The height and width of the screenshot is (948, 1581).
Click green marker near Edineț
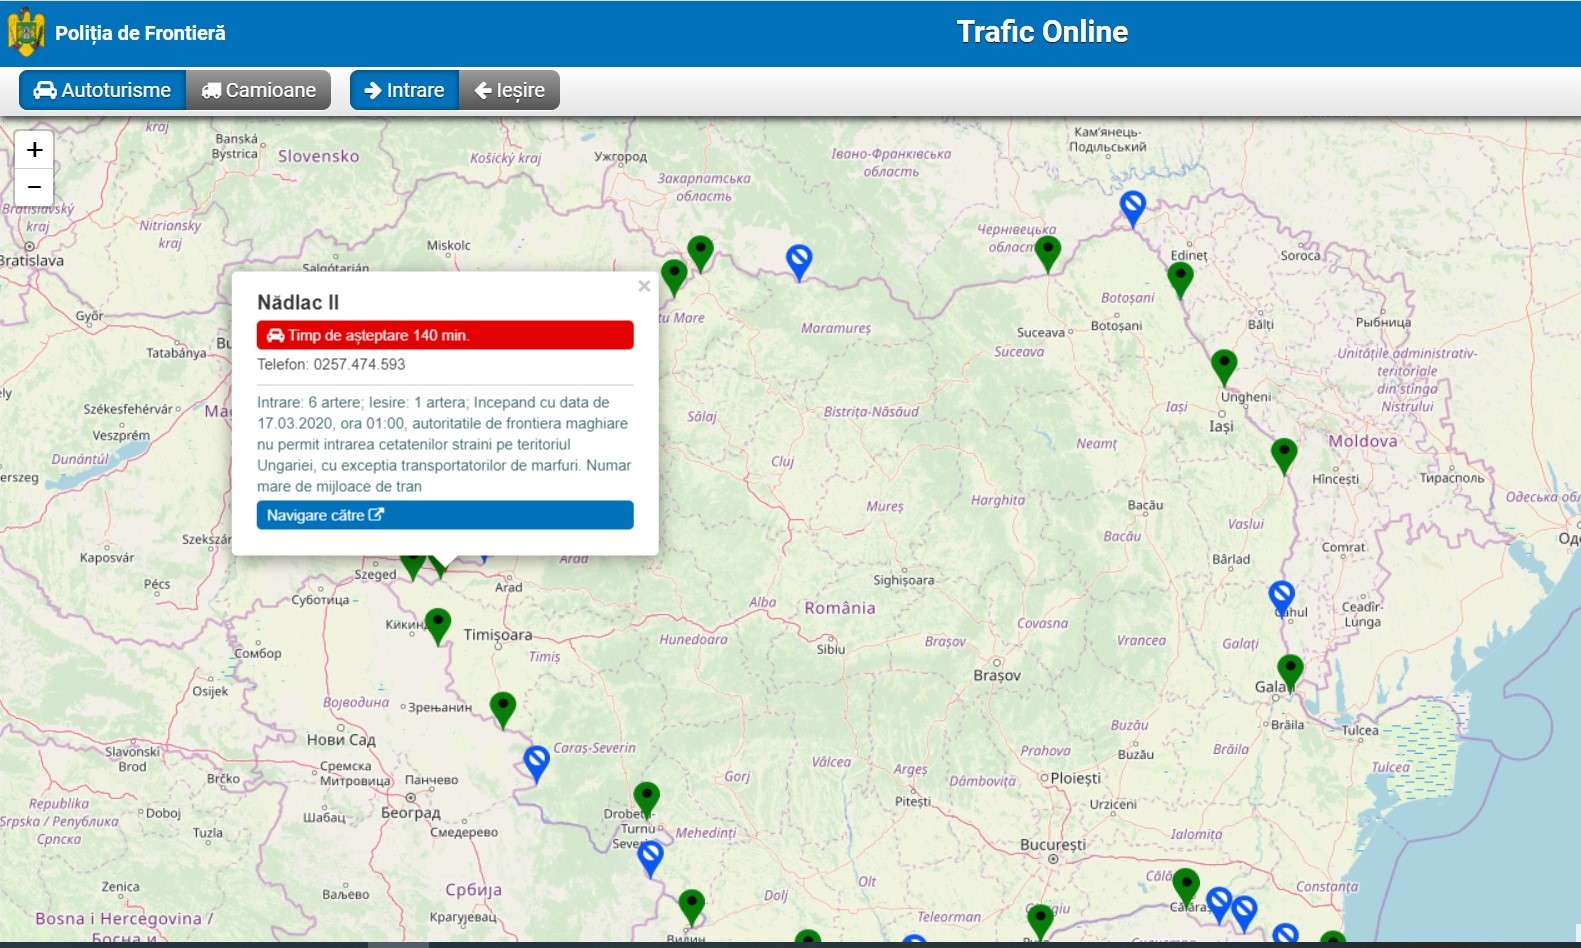1180,278
